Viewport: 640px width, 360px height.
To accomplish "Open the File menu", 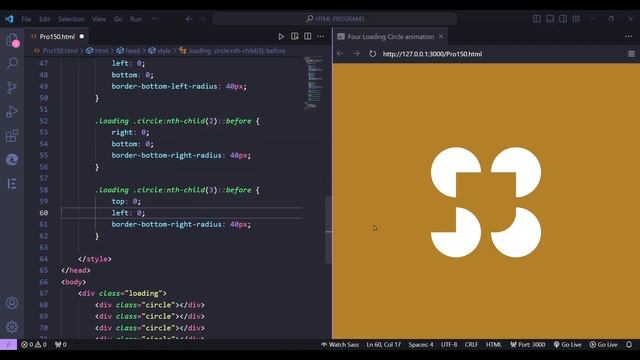I will (26, 19).
